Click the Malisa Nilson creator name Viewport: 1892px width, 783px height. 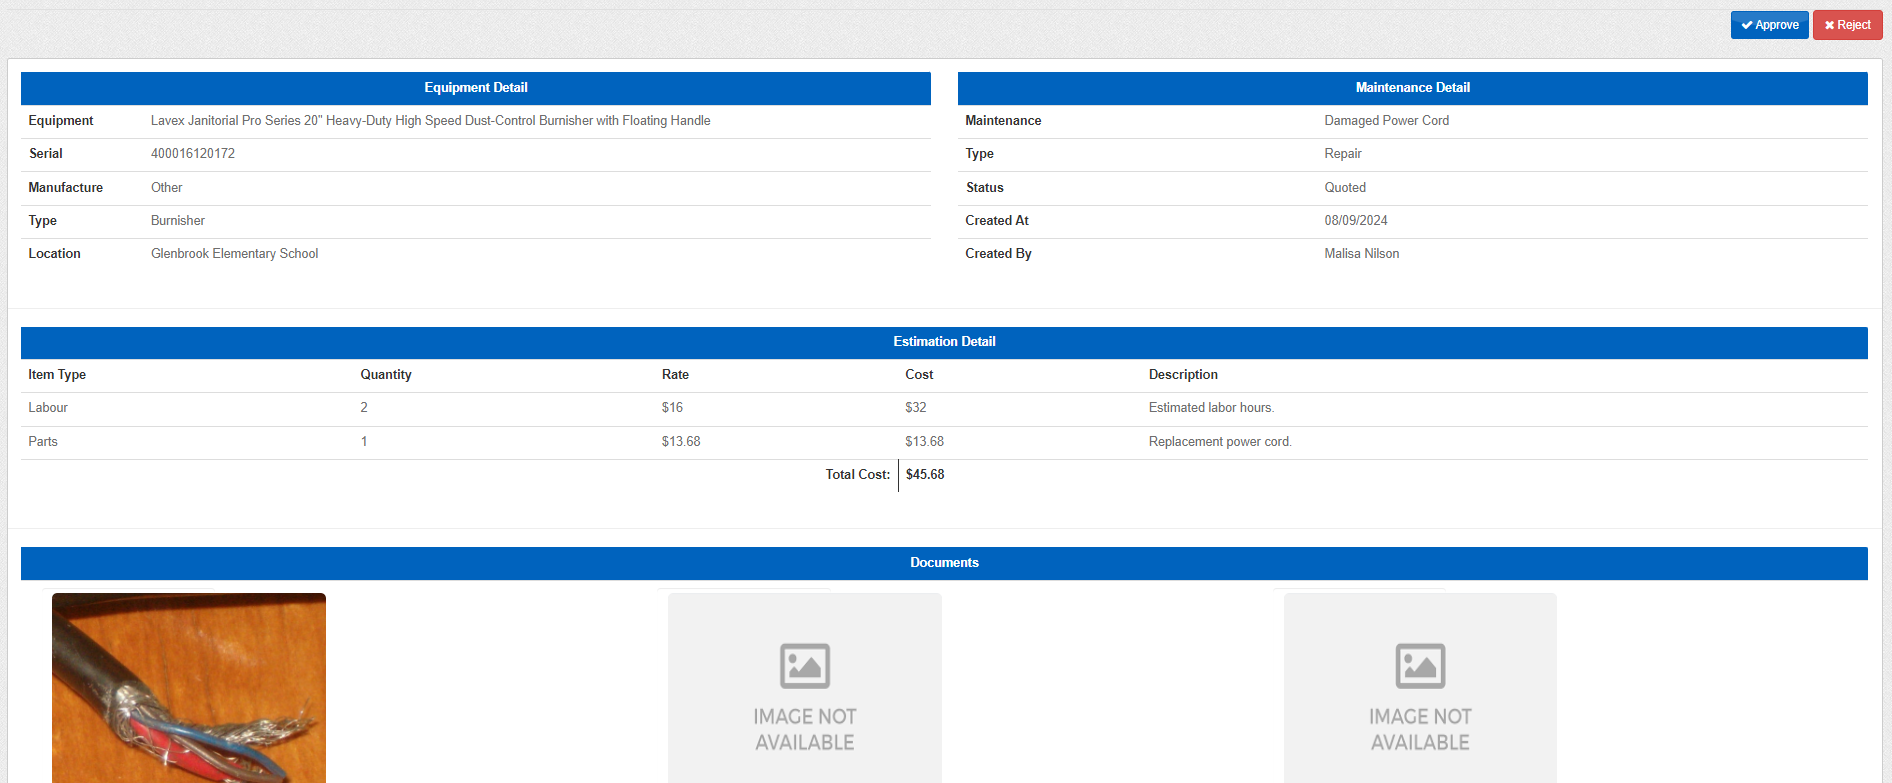coord(1361,254)
